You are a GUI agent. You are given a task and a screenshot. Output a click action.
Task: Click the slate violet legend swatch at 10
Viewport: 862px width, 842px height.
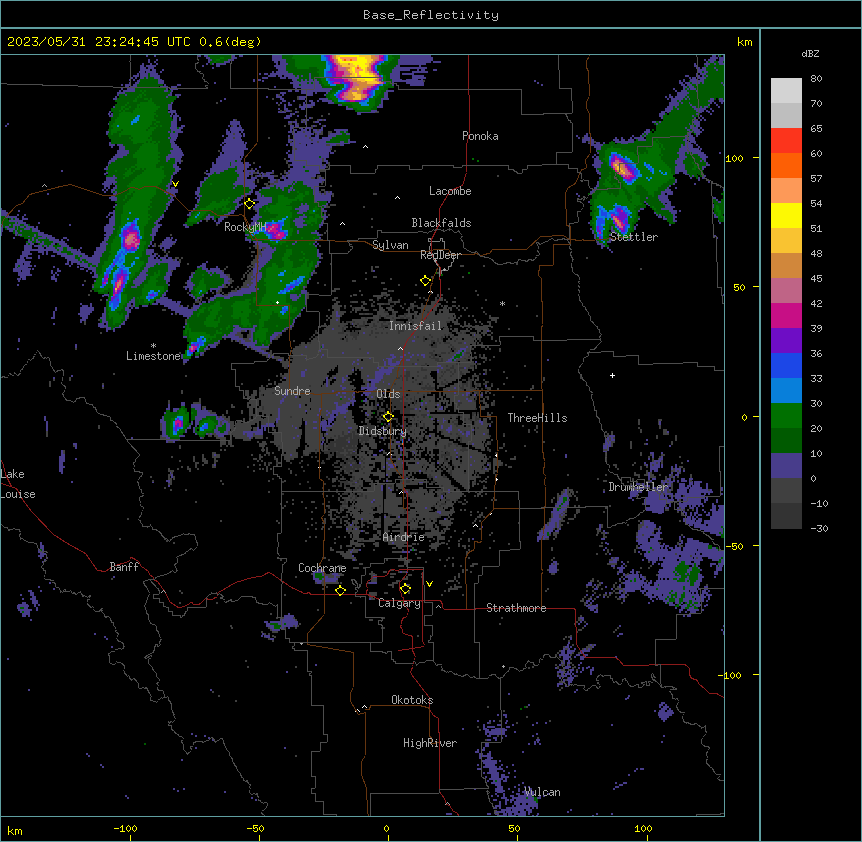pyautogui.click(x=786, y=466)
